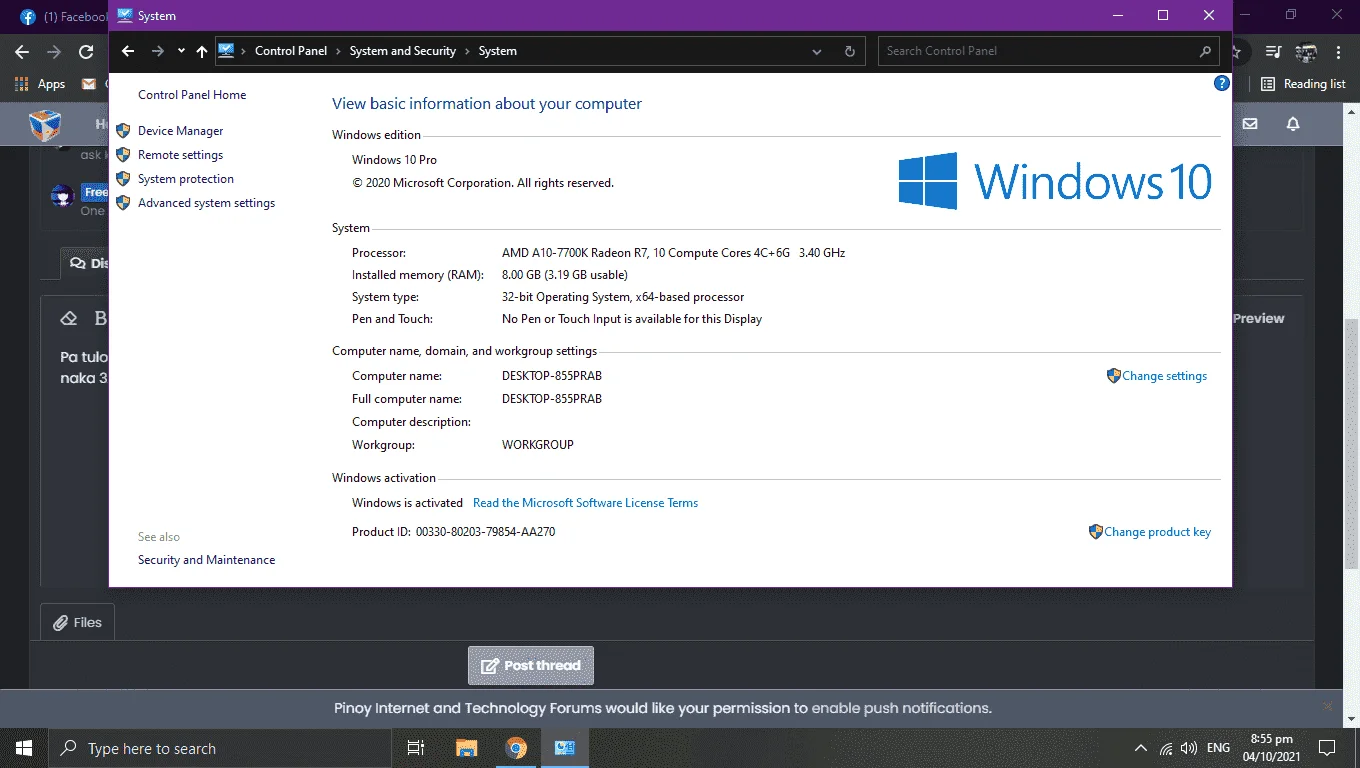Click the user avatar in the forum post

(x=63, y=195)
